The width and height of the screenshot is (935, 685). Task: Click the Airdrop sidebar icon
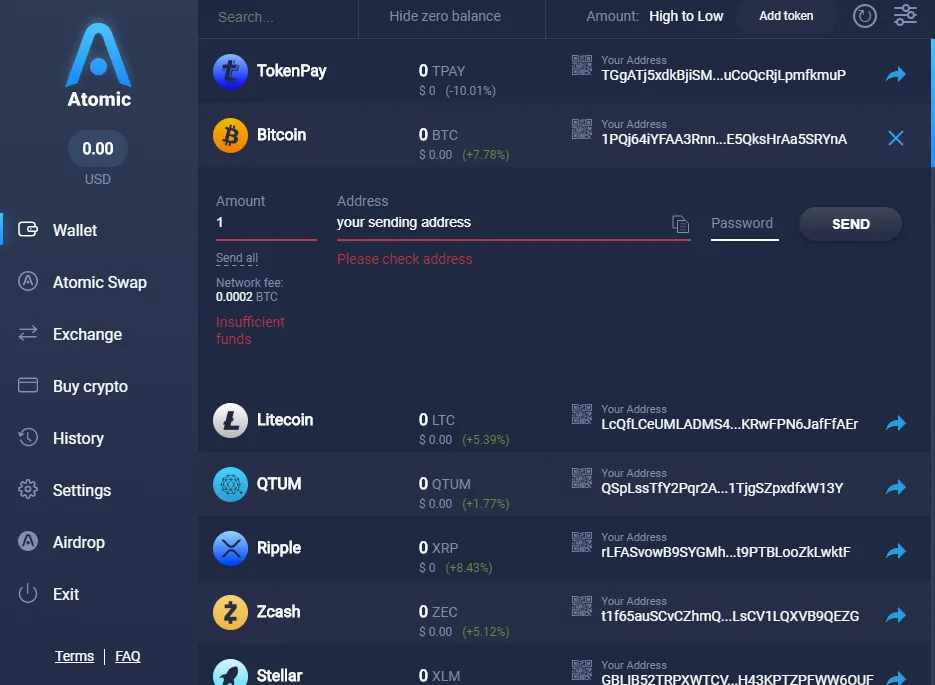pos(28,541)
